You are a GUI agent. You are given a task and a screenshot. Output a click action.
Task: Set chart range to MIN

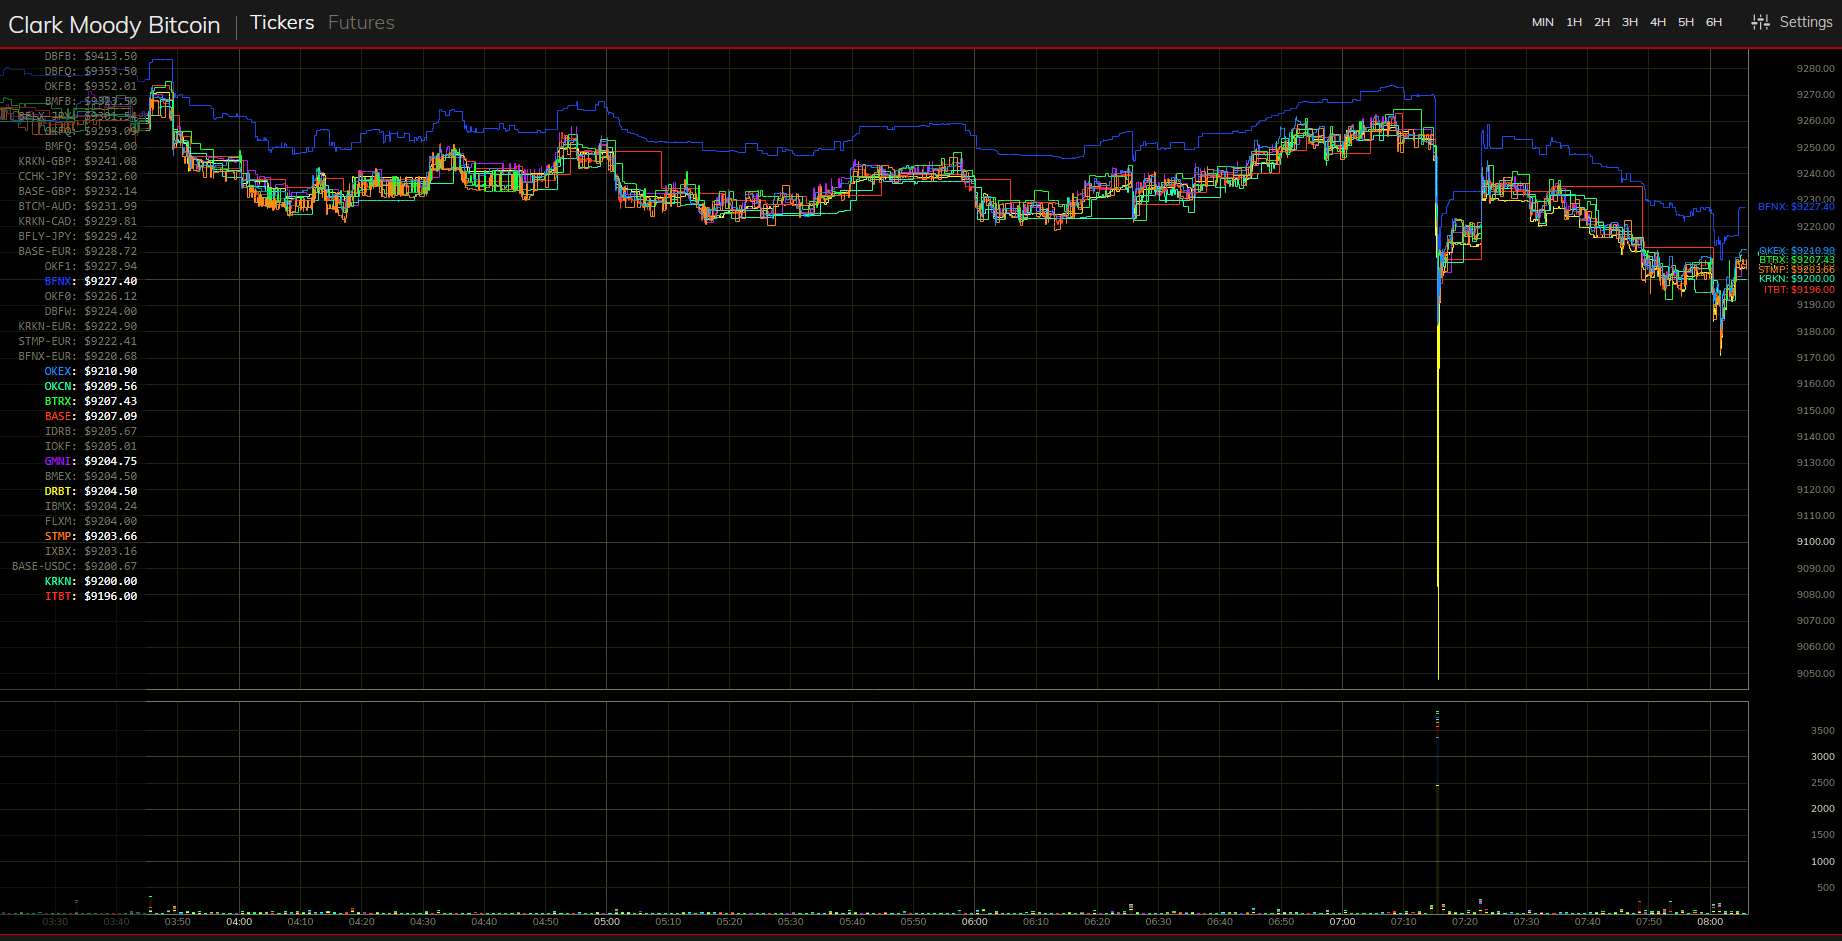(x=1542, y=22)
